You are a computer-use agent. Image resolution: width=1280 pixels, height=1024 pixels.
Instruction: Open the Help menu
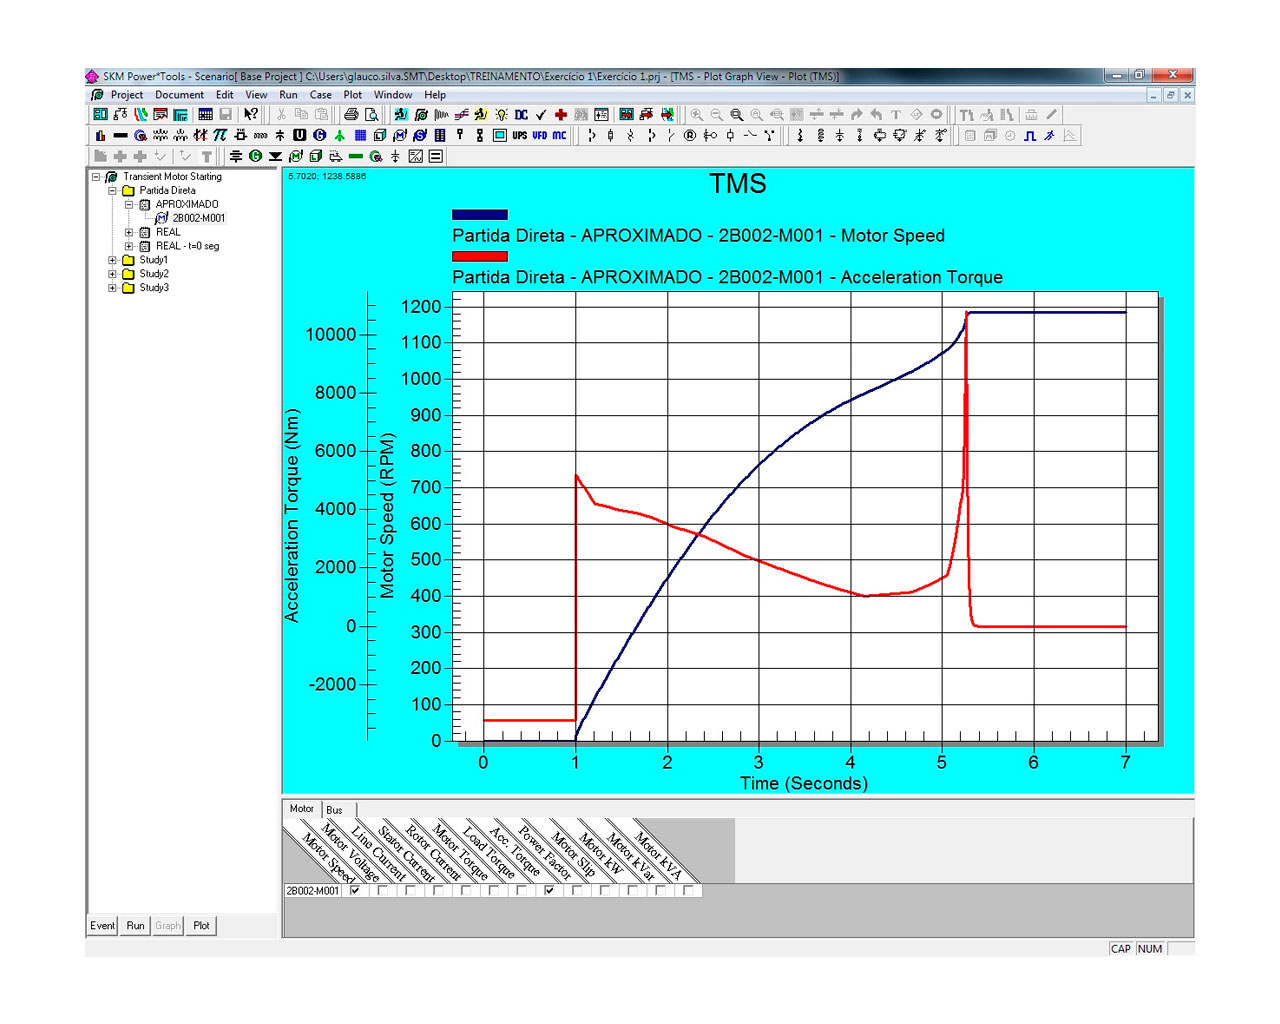click(435, 95)
